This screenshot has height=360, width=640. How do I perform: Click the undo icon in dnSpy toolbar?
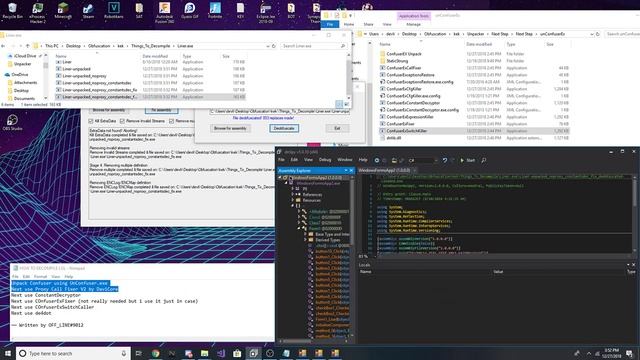coord(444,160)
